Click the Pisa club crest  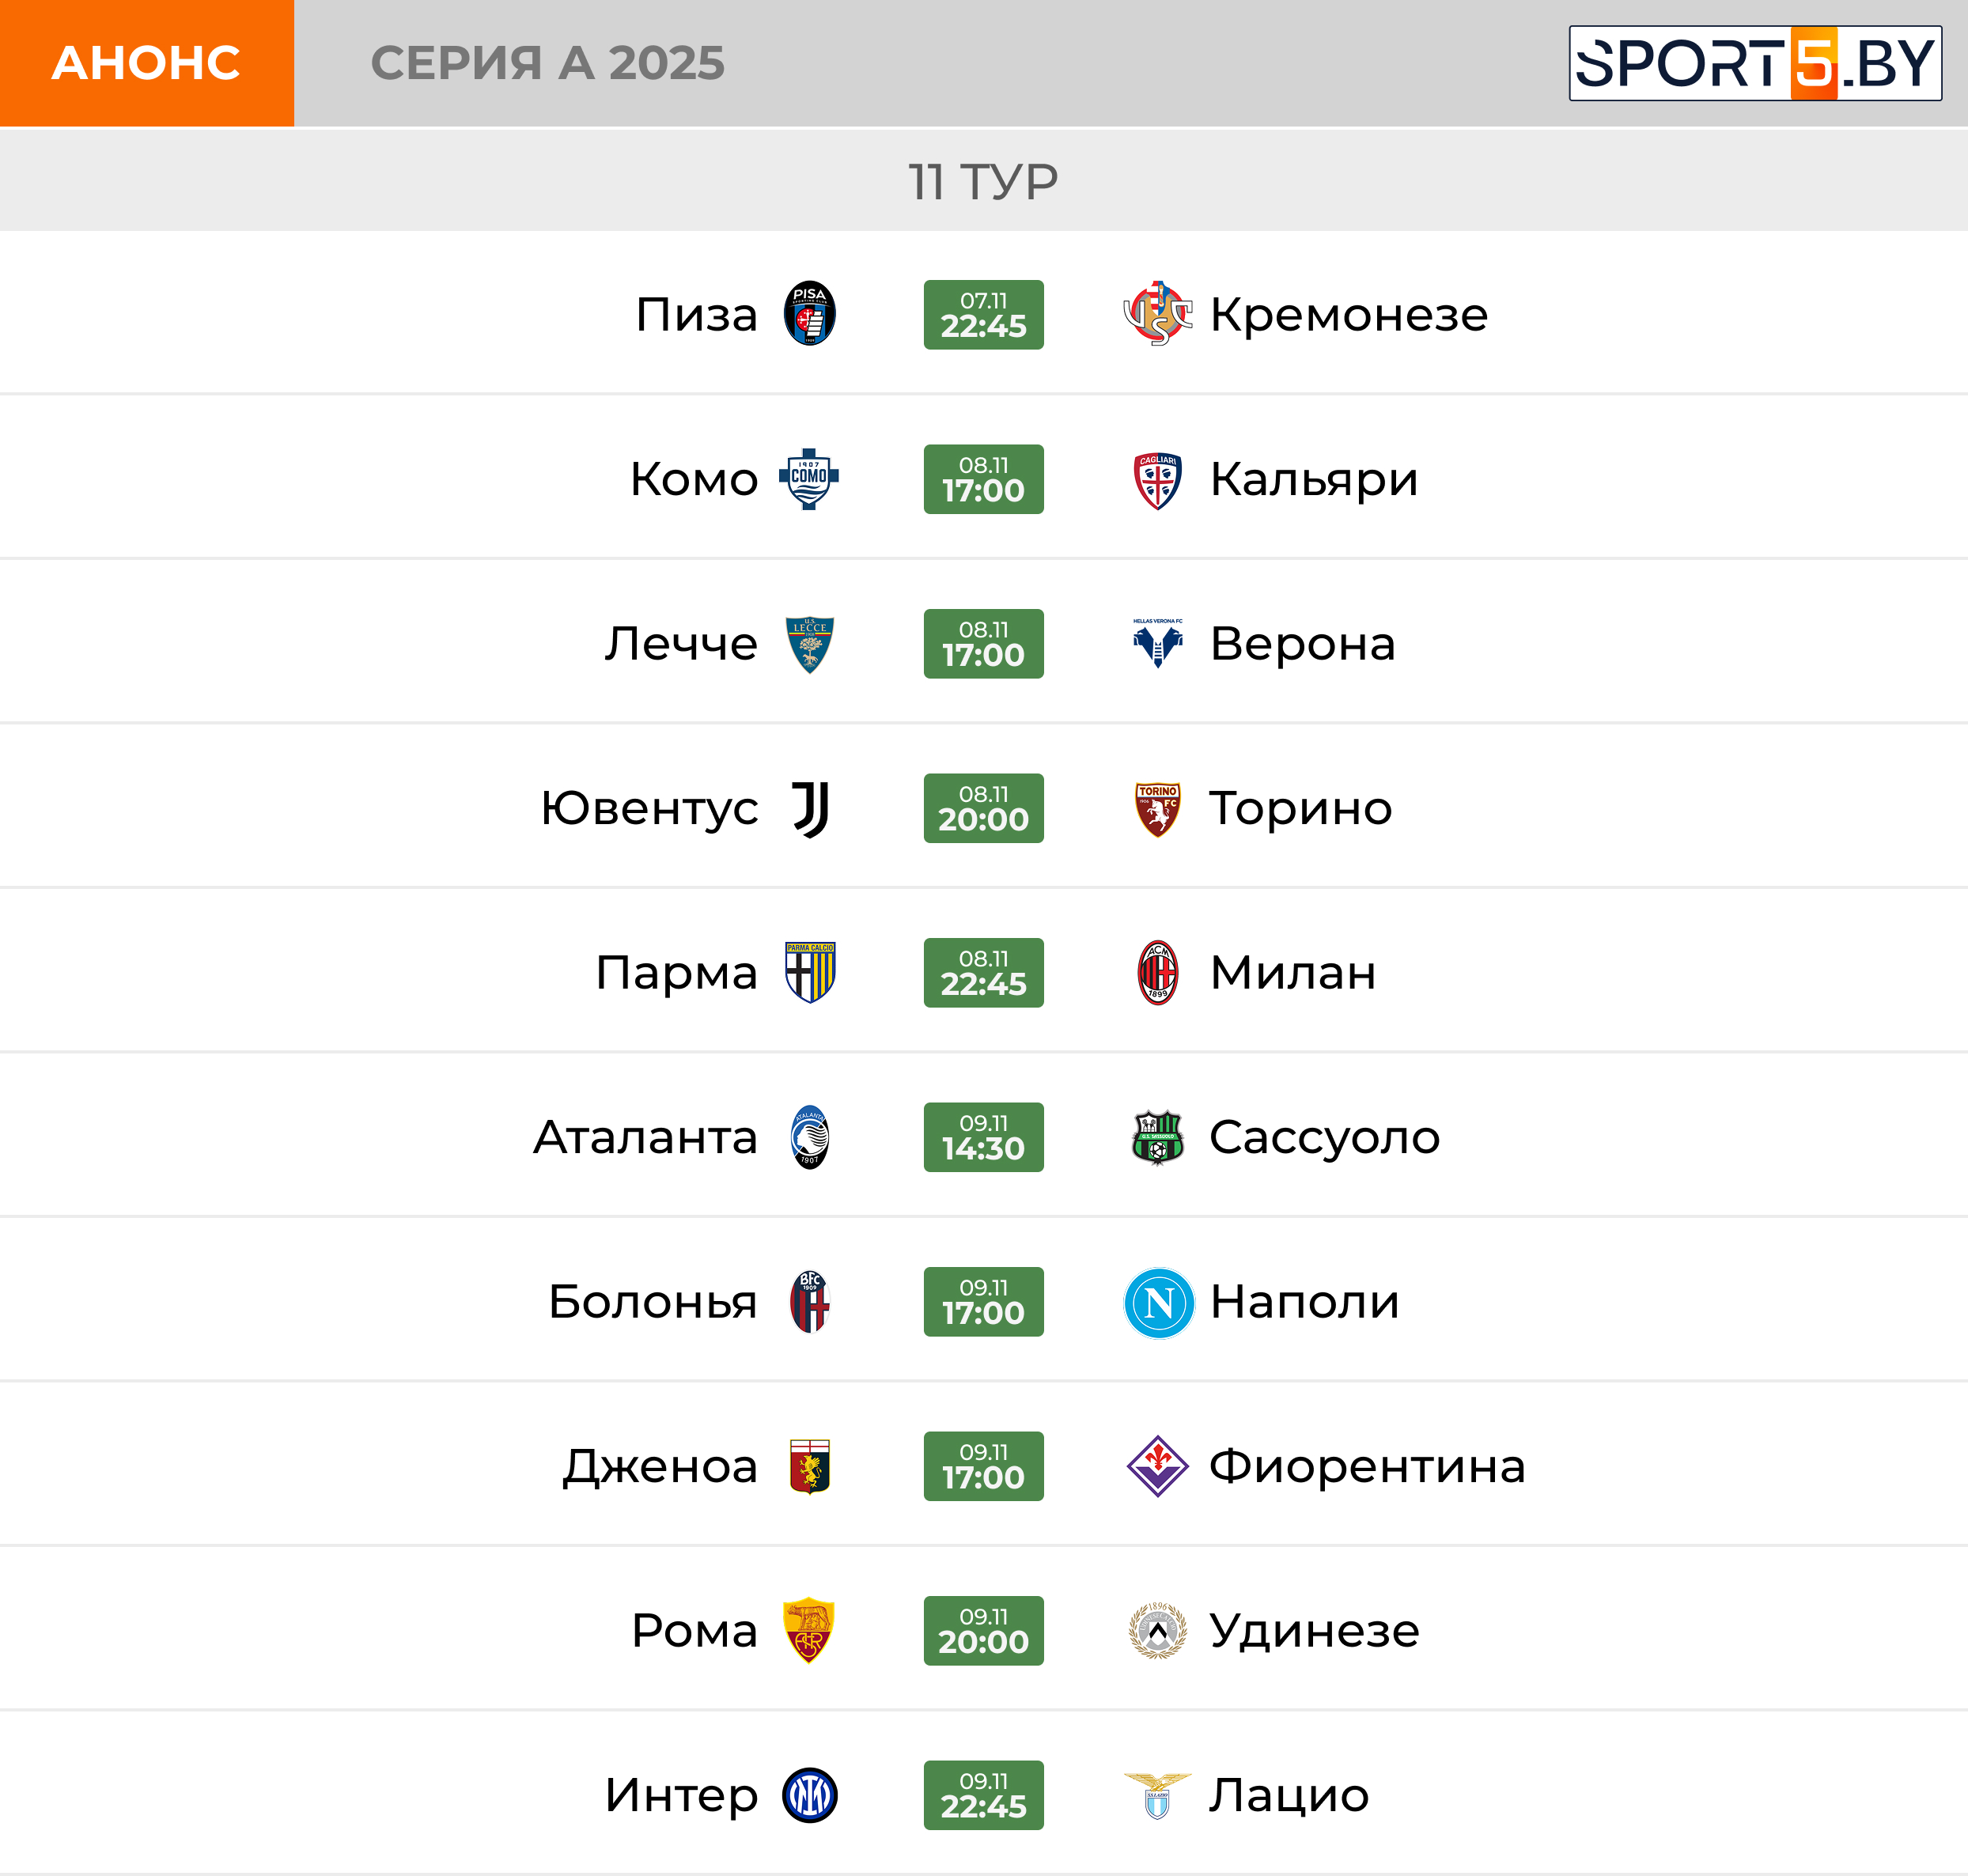click(x=809, y=314)
